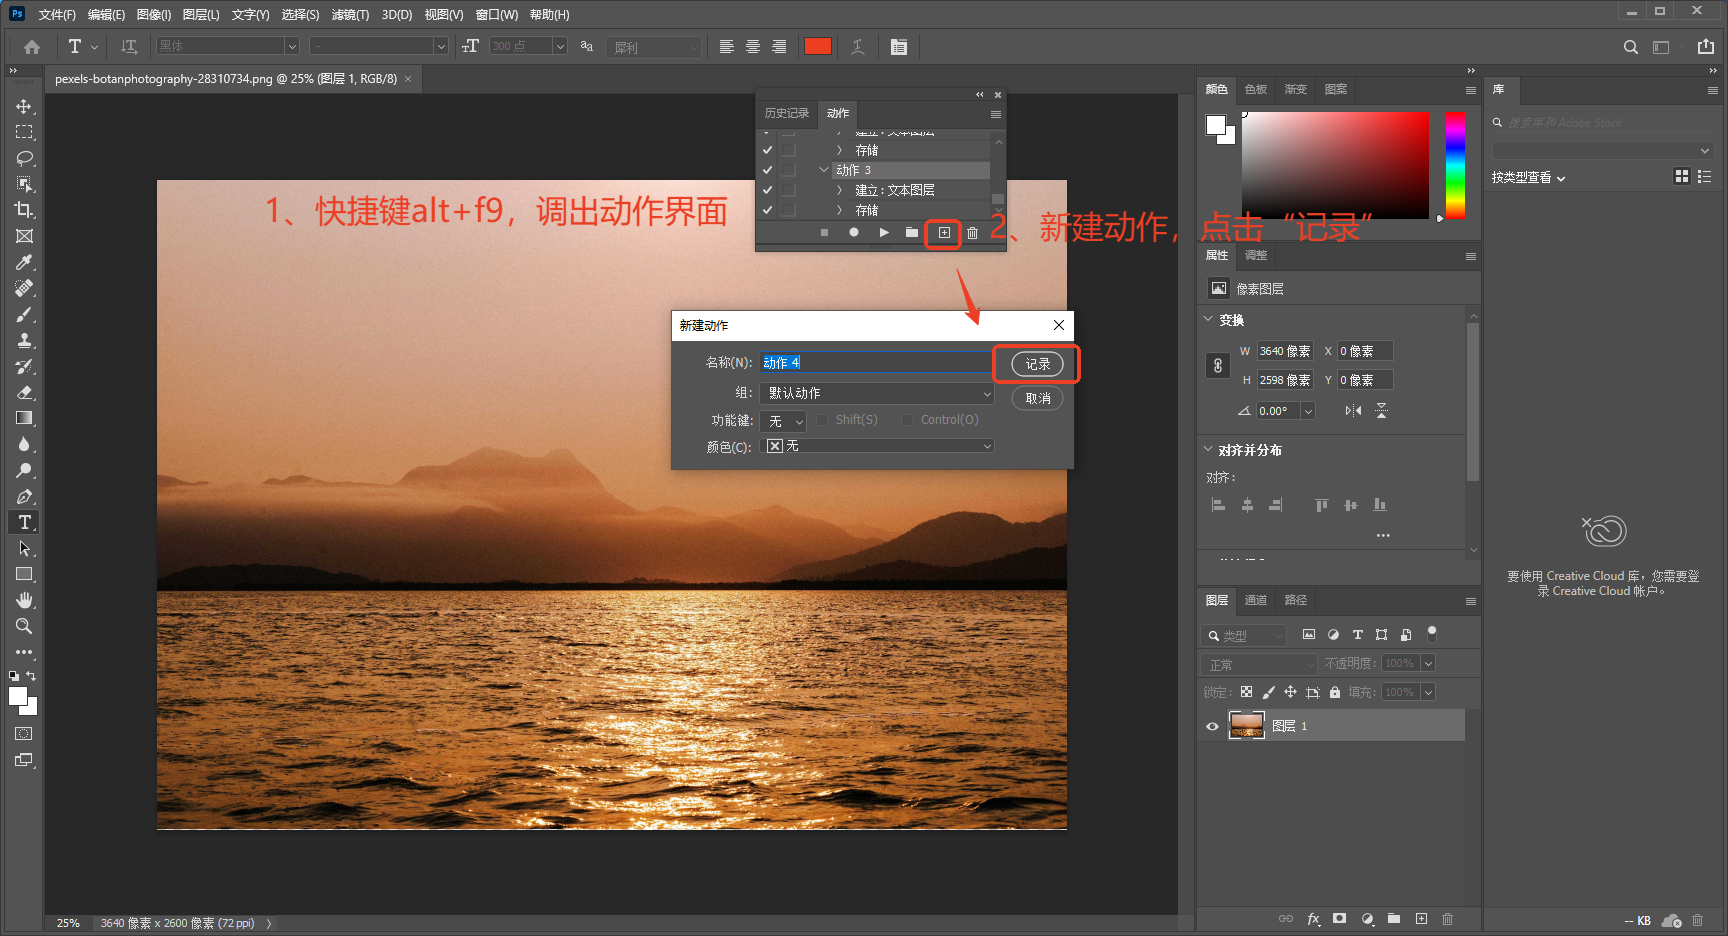Select the Crop tool
The image size is (1728, 936).
[24, 210]
